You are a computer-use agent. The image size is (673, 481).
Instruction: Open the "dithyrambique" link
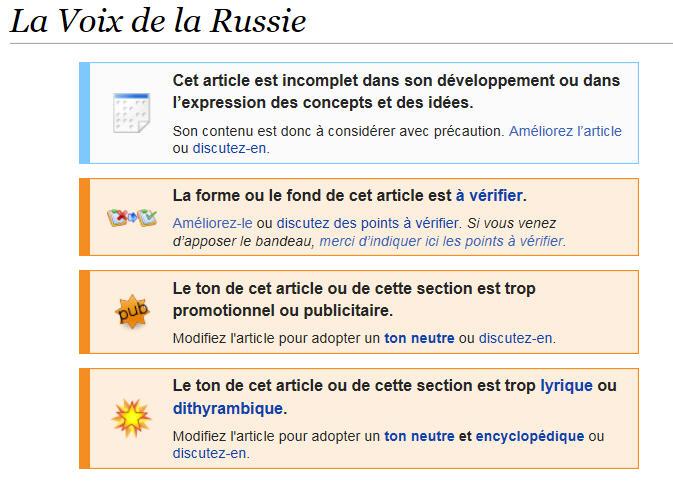pyautogui.click(x=228, y=408)
